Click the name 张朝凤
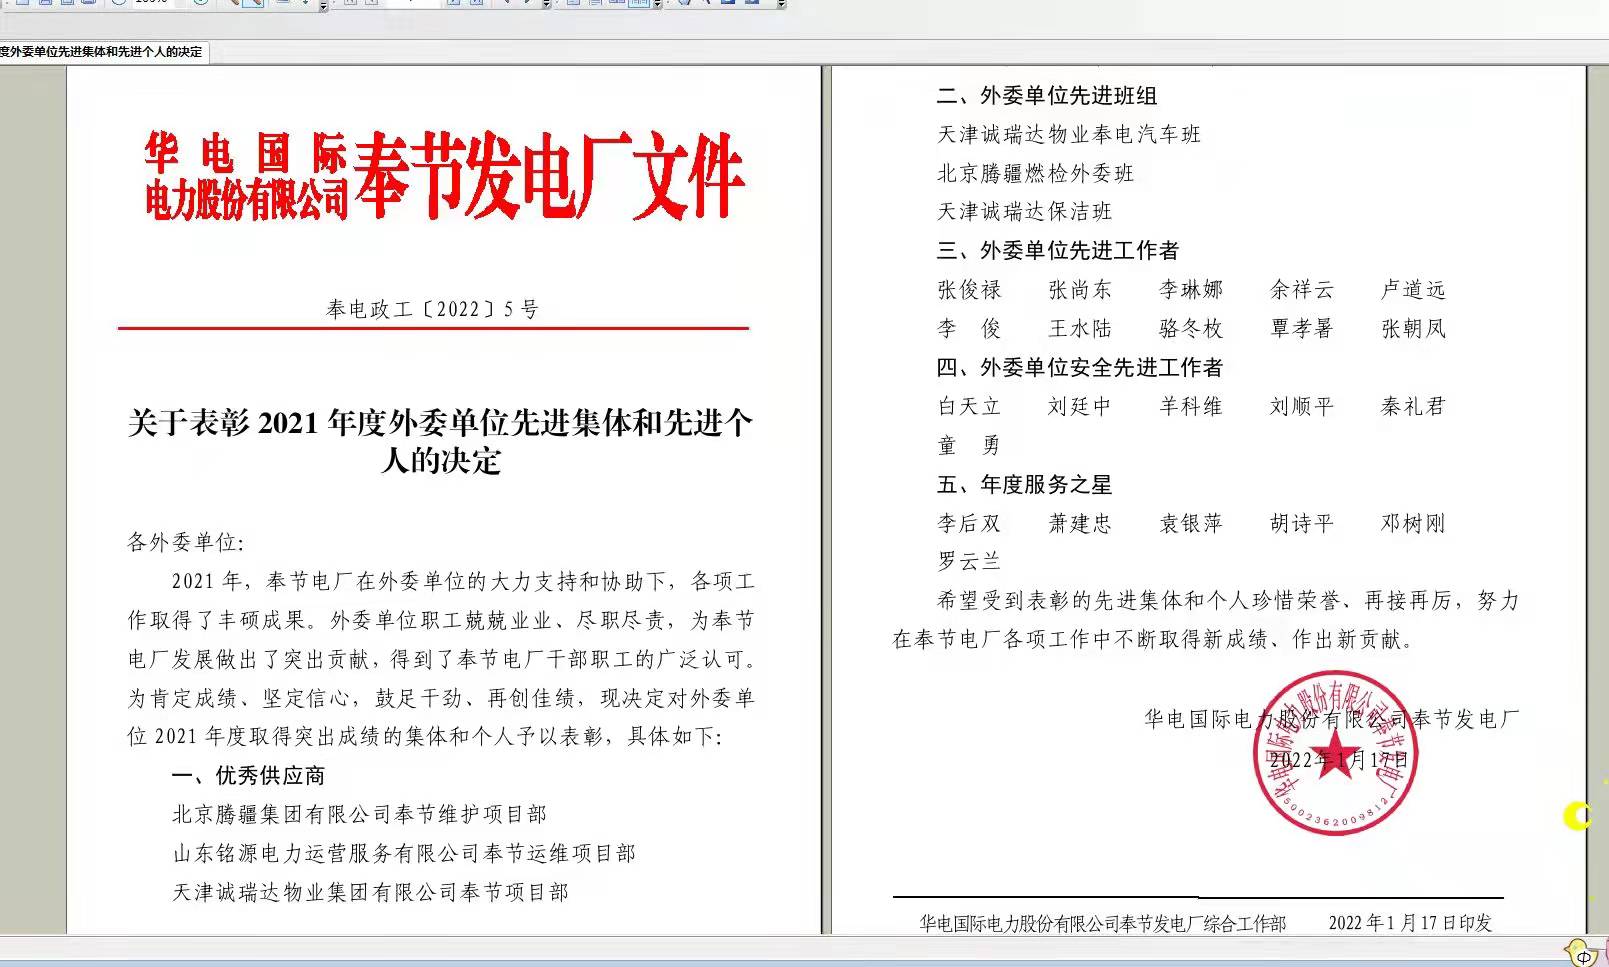 click(x=1413, y=328)
